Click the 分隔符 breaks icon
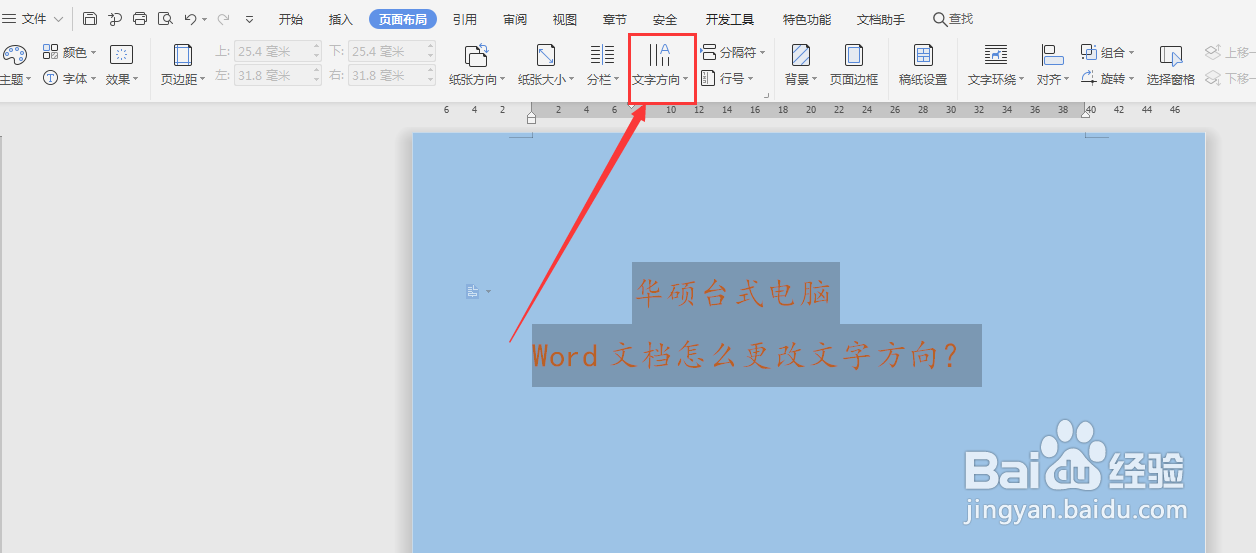This screenshot has height=553, width=1256. click(708, 52)
